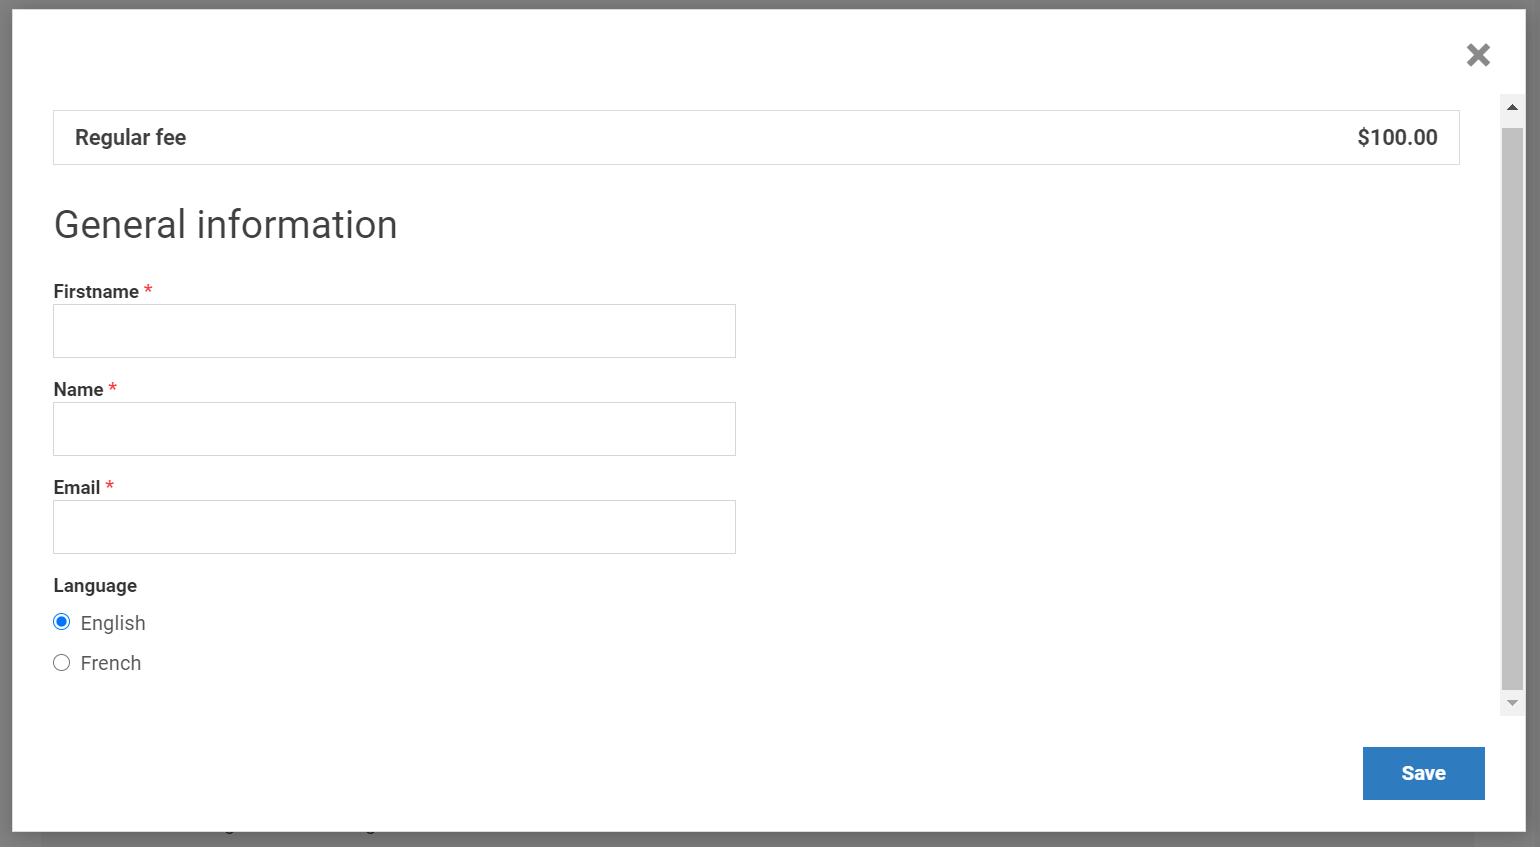Click the vertical scrollbar thumb
1540x847 pixels.
1512,408
